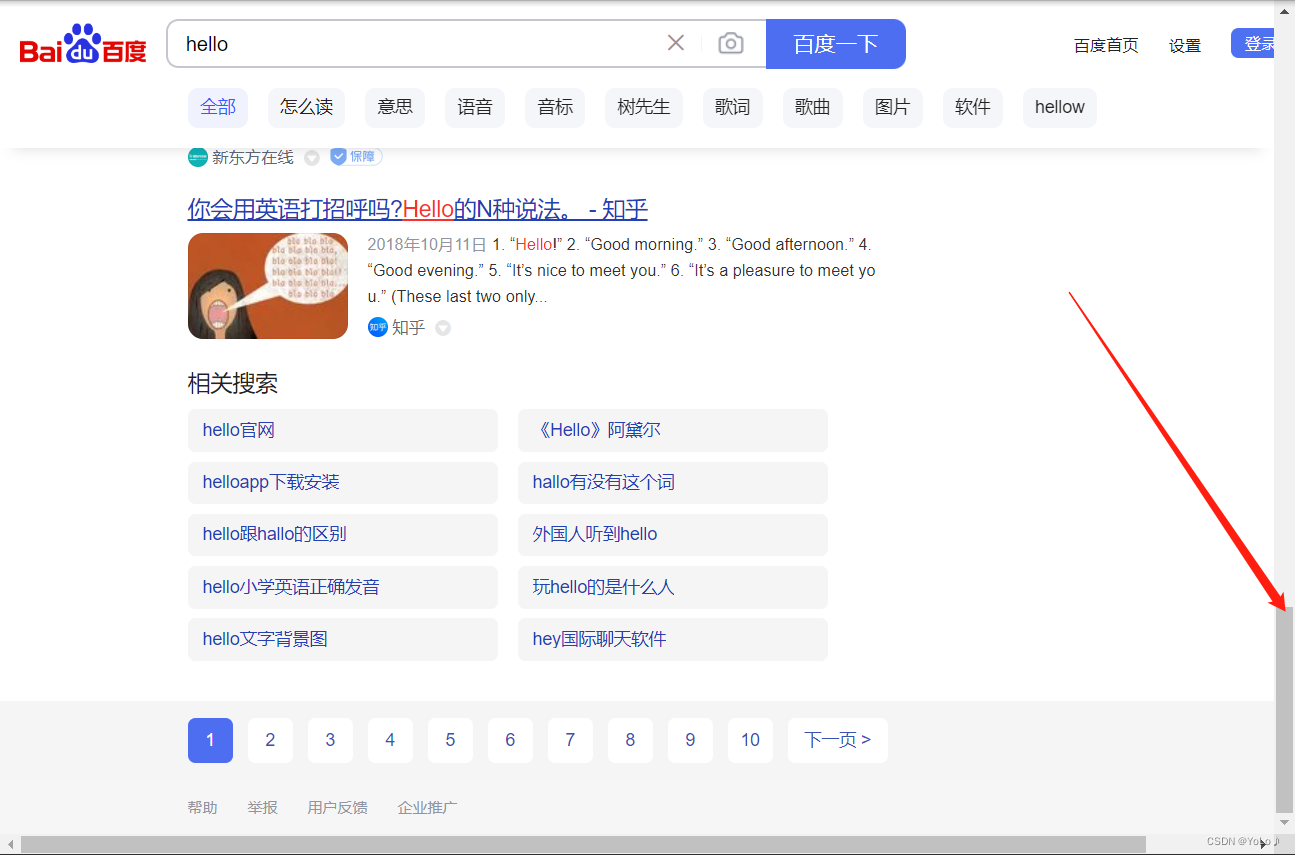Go to results page 9

pos(690,740)
